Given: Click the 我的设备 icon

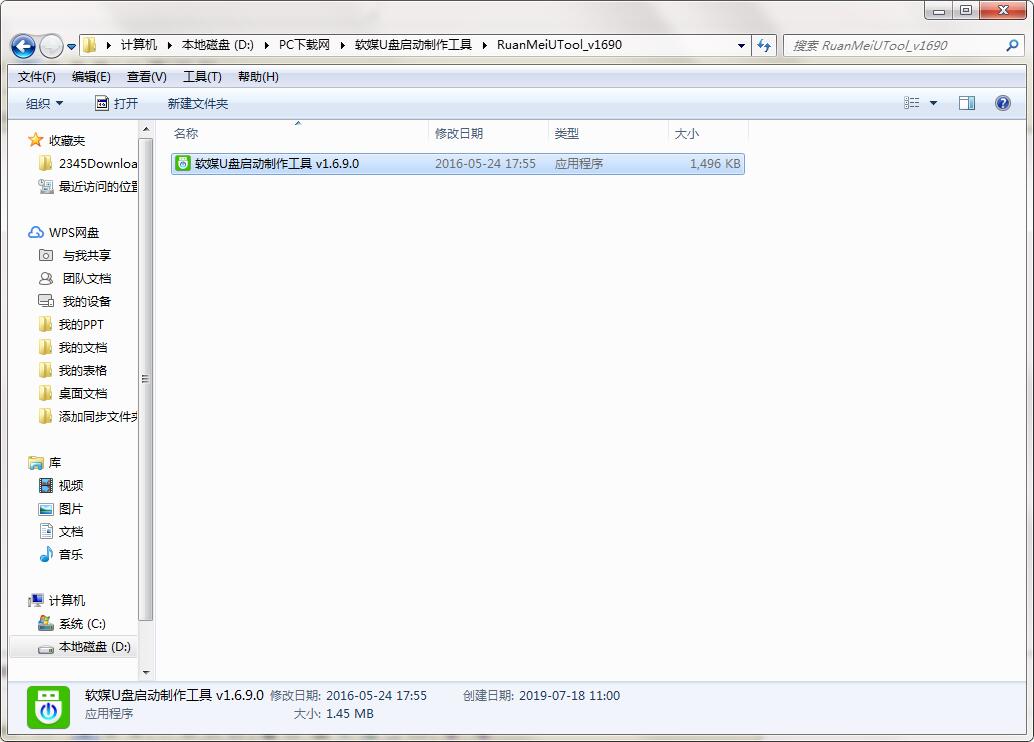Looking at the screenshot, I should click(46, 301).
